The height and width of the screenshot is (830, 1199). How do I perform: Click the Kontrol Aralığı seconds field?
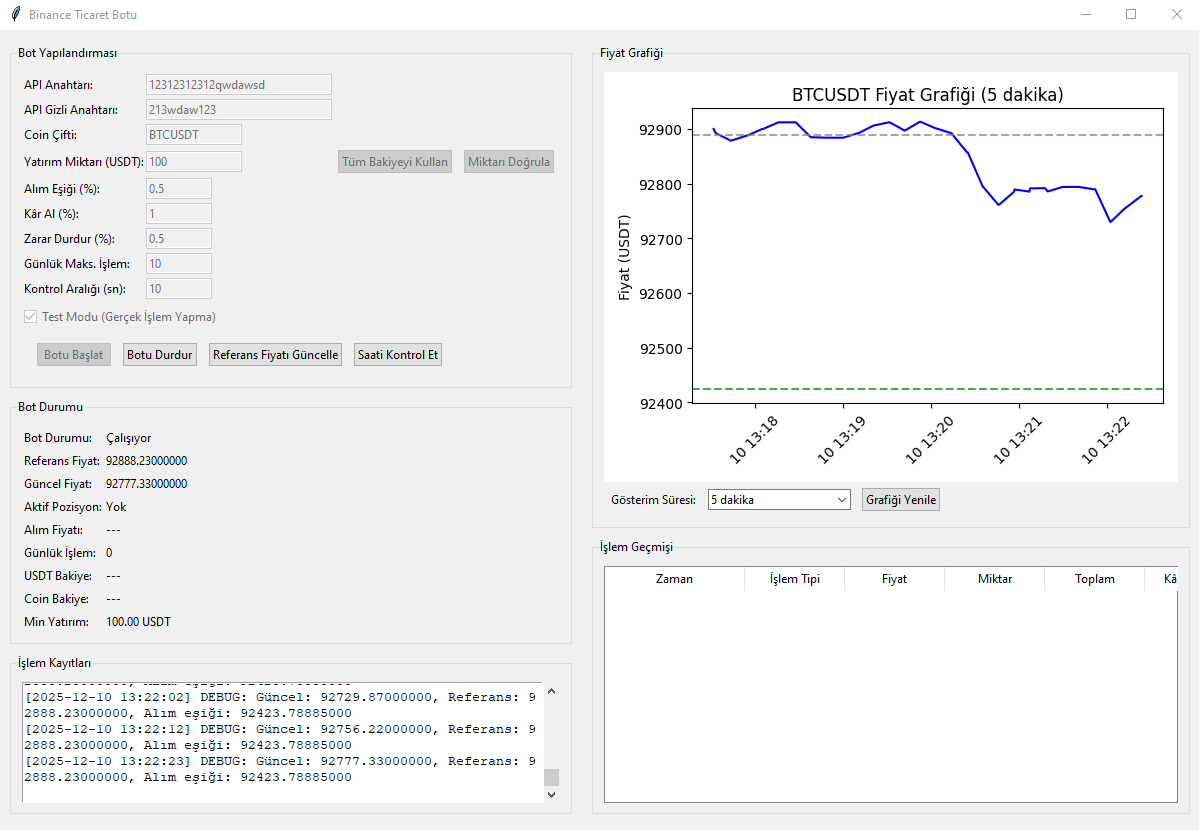(178, 288)
